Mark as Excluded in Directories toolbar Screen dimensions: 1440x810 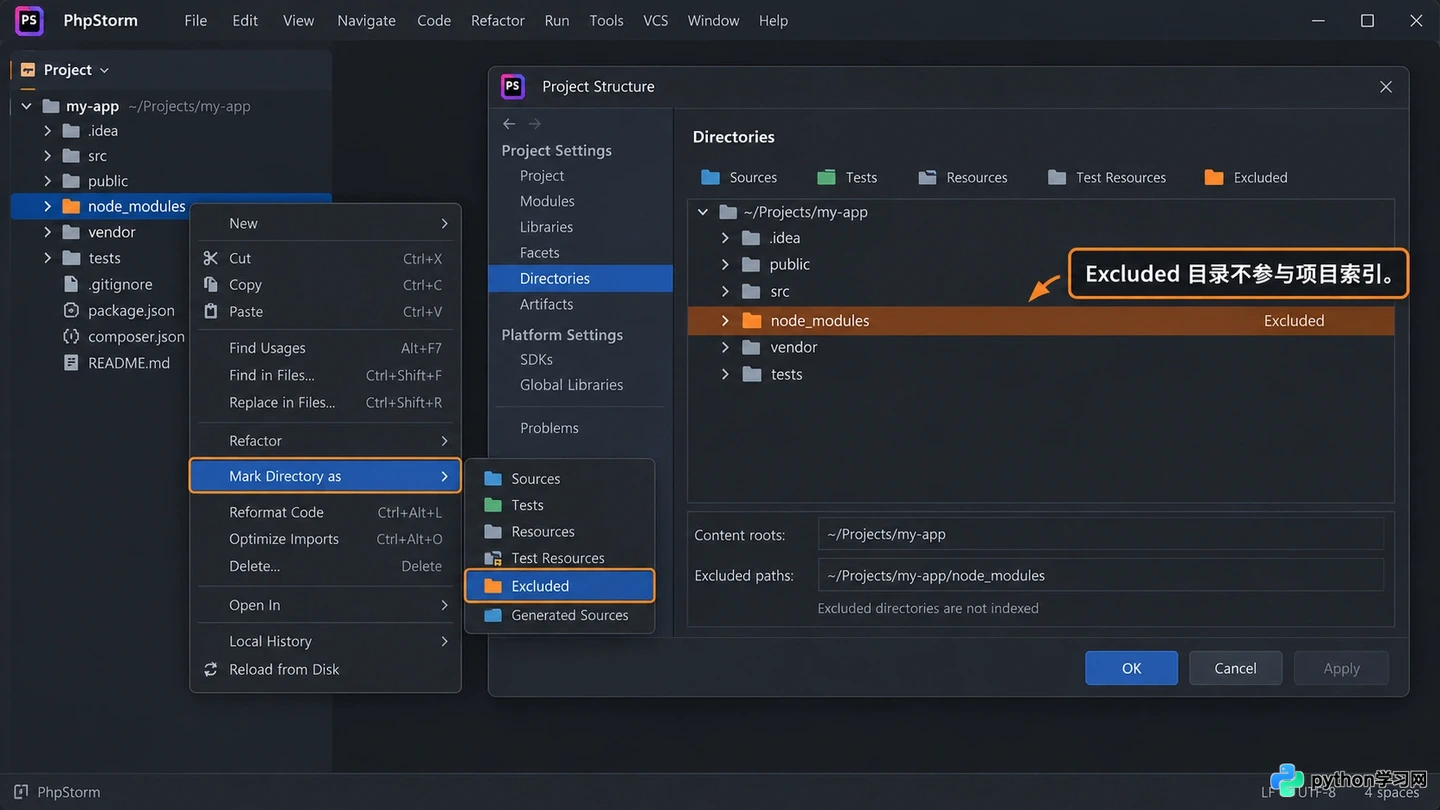pos(1246,177)
